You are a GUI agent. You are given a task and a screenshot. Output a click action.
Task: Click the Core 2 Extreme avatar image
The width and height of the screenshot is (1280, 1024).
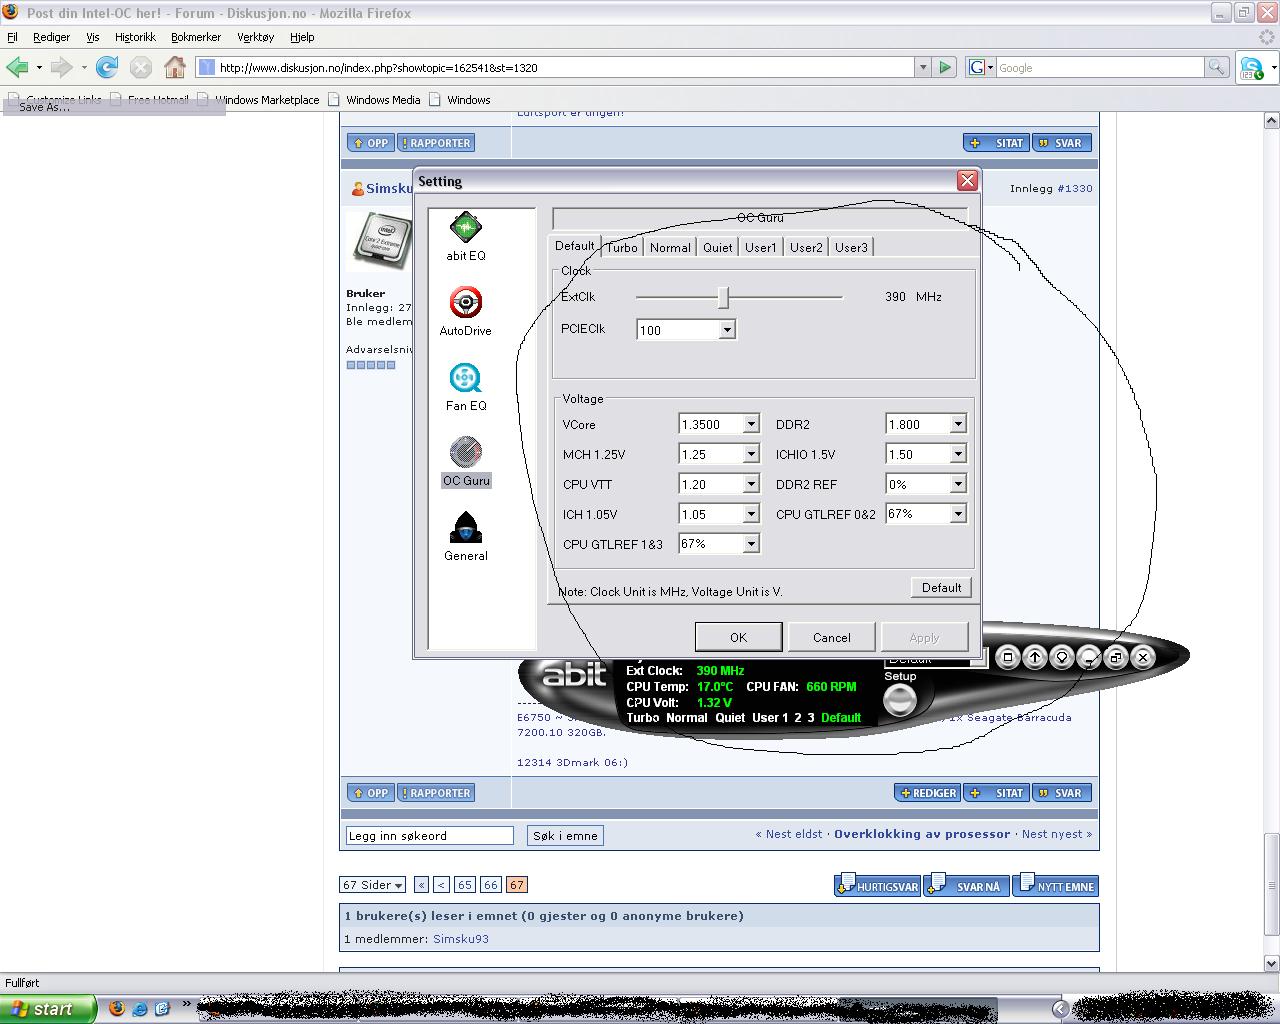[x=380, y=240]
